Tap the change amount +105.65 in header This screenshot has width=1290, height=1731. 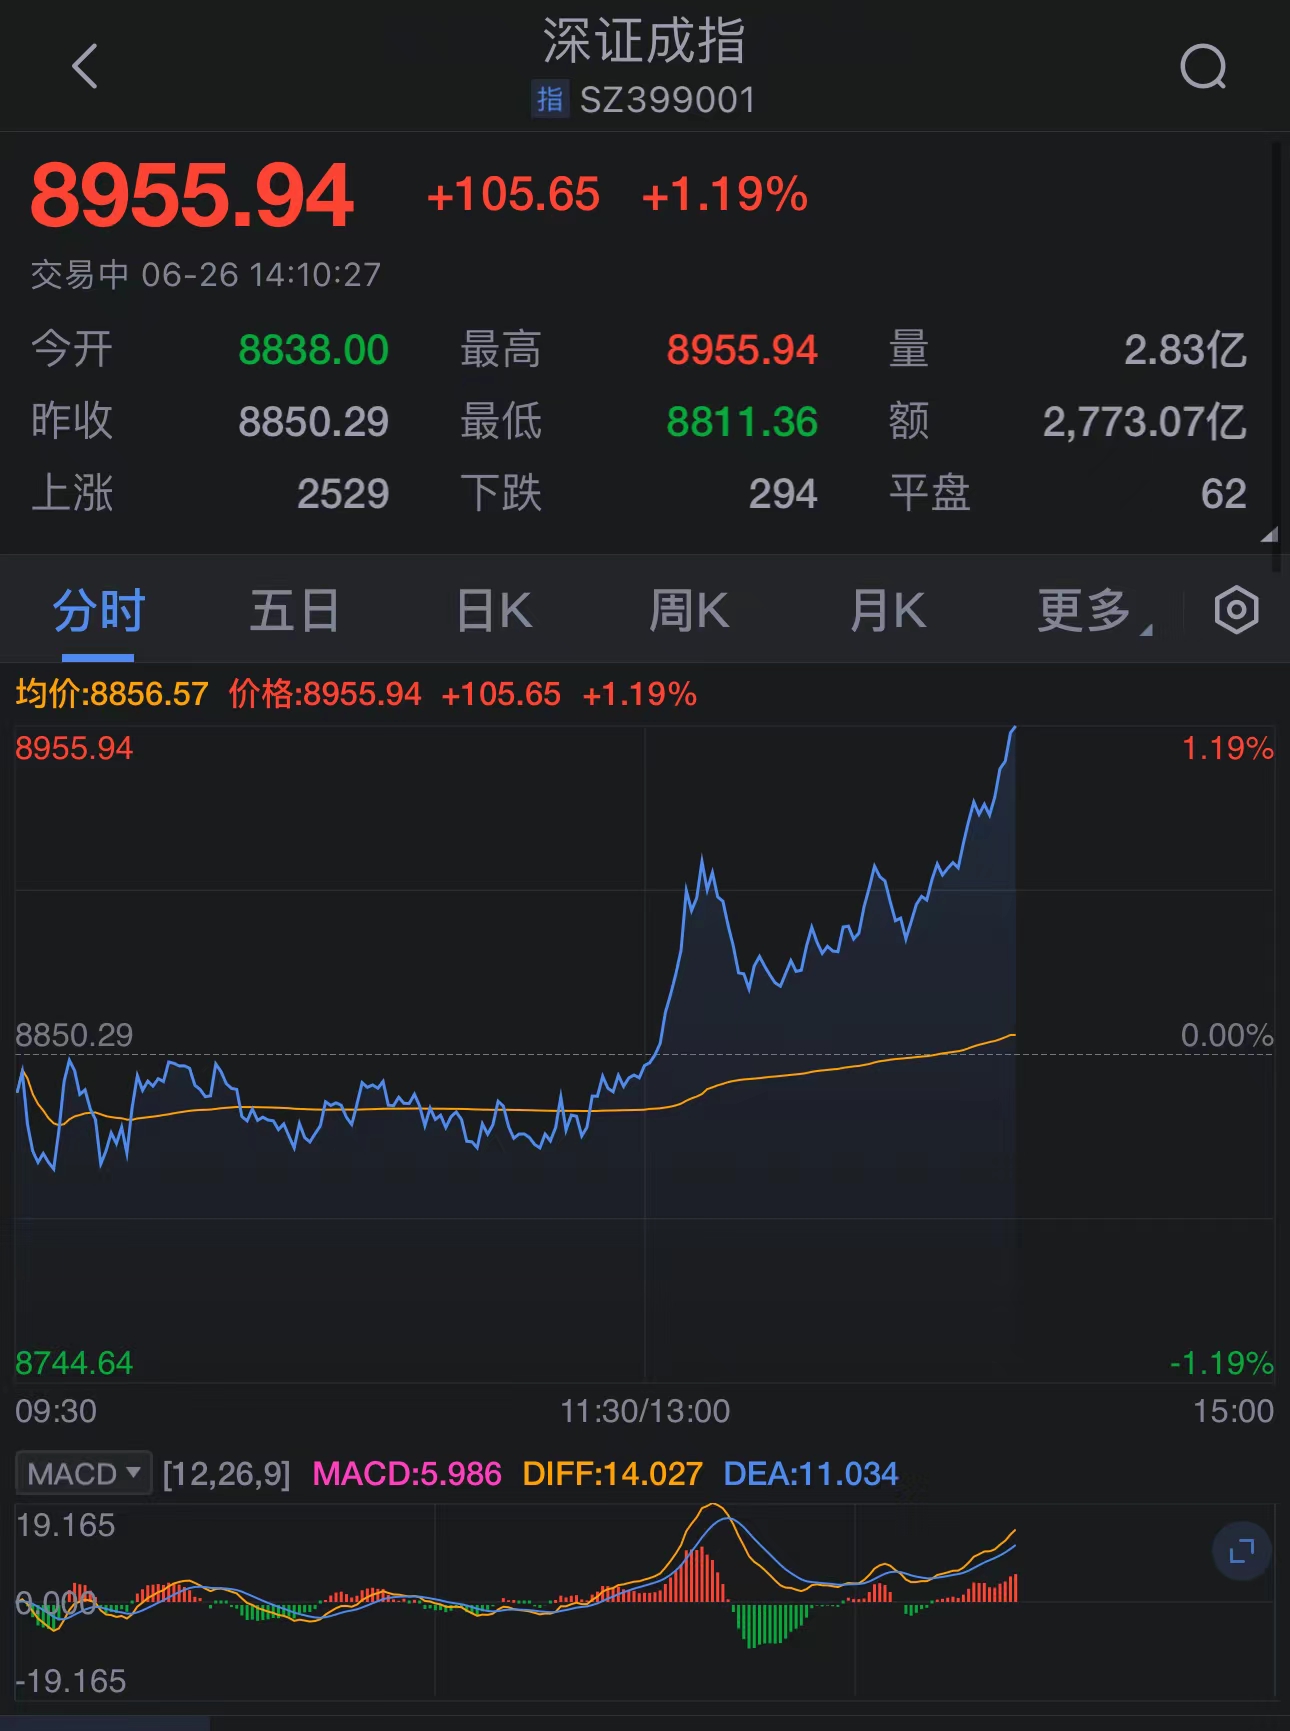tap(513, 194)
